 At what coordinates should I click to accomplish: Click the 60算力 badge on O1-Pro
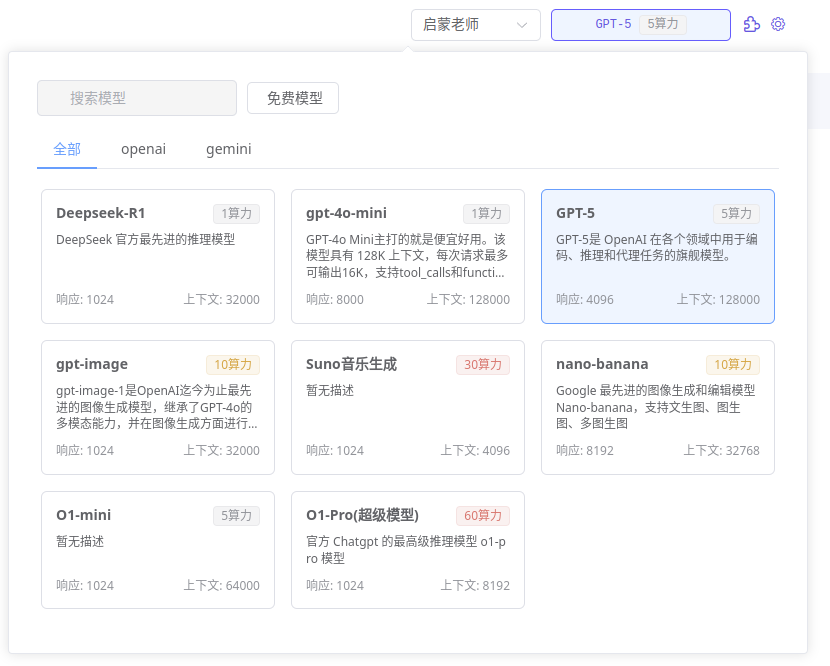(x=483, y=516)
